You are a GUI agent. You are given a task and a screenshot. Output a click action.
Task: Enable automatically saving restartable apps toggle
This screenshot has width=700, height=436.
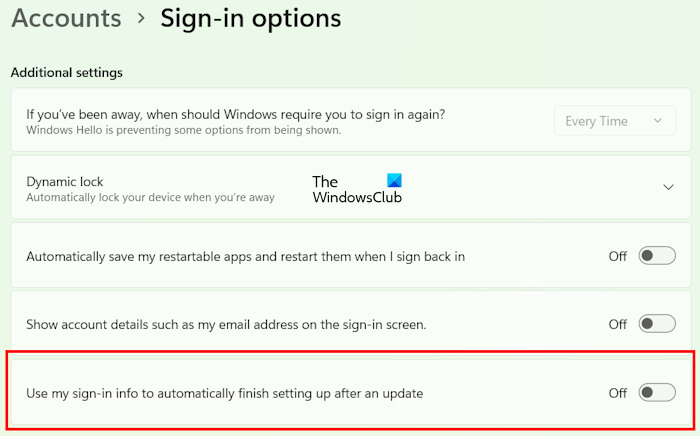[658, 256]
